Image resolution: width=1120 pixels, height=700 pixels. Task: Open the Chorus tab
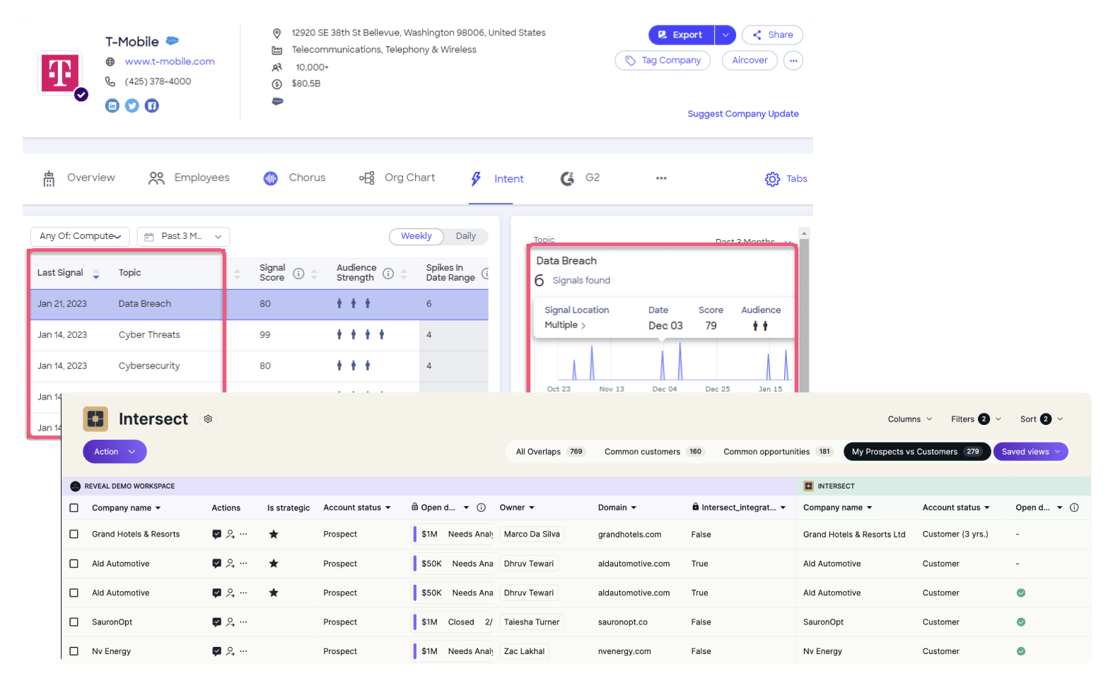coord(294,178)
